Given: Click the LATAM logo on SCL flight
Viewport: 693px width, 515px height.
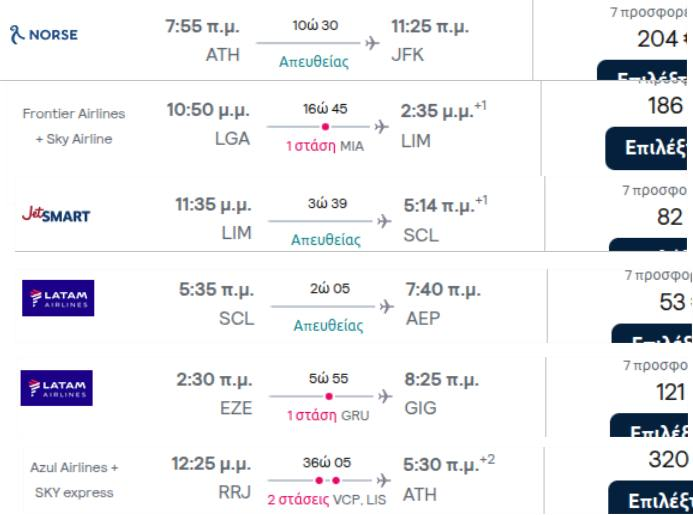Looking at the screenshot, I should (x=58, y=298).
